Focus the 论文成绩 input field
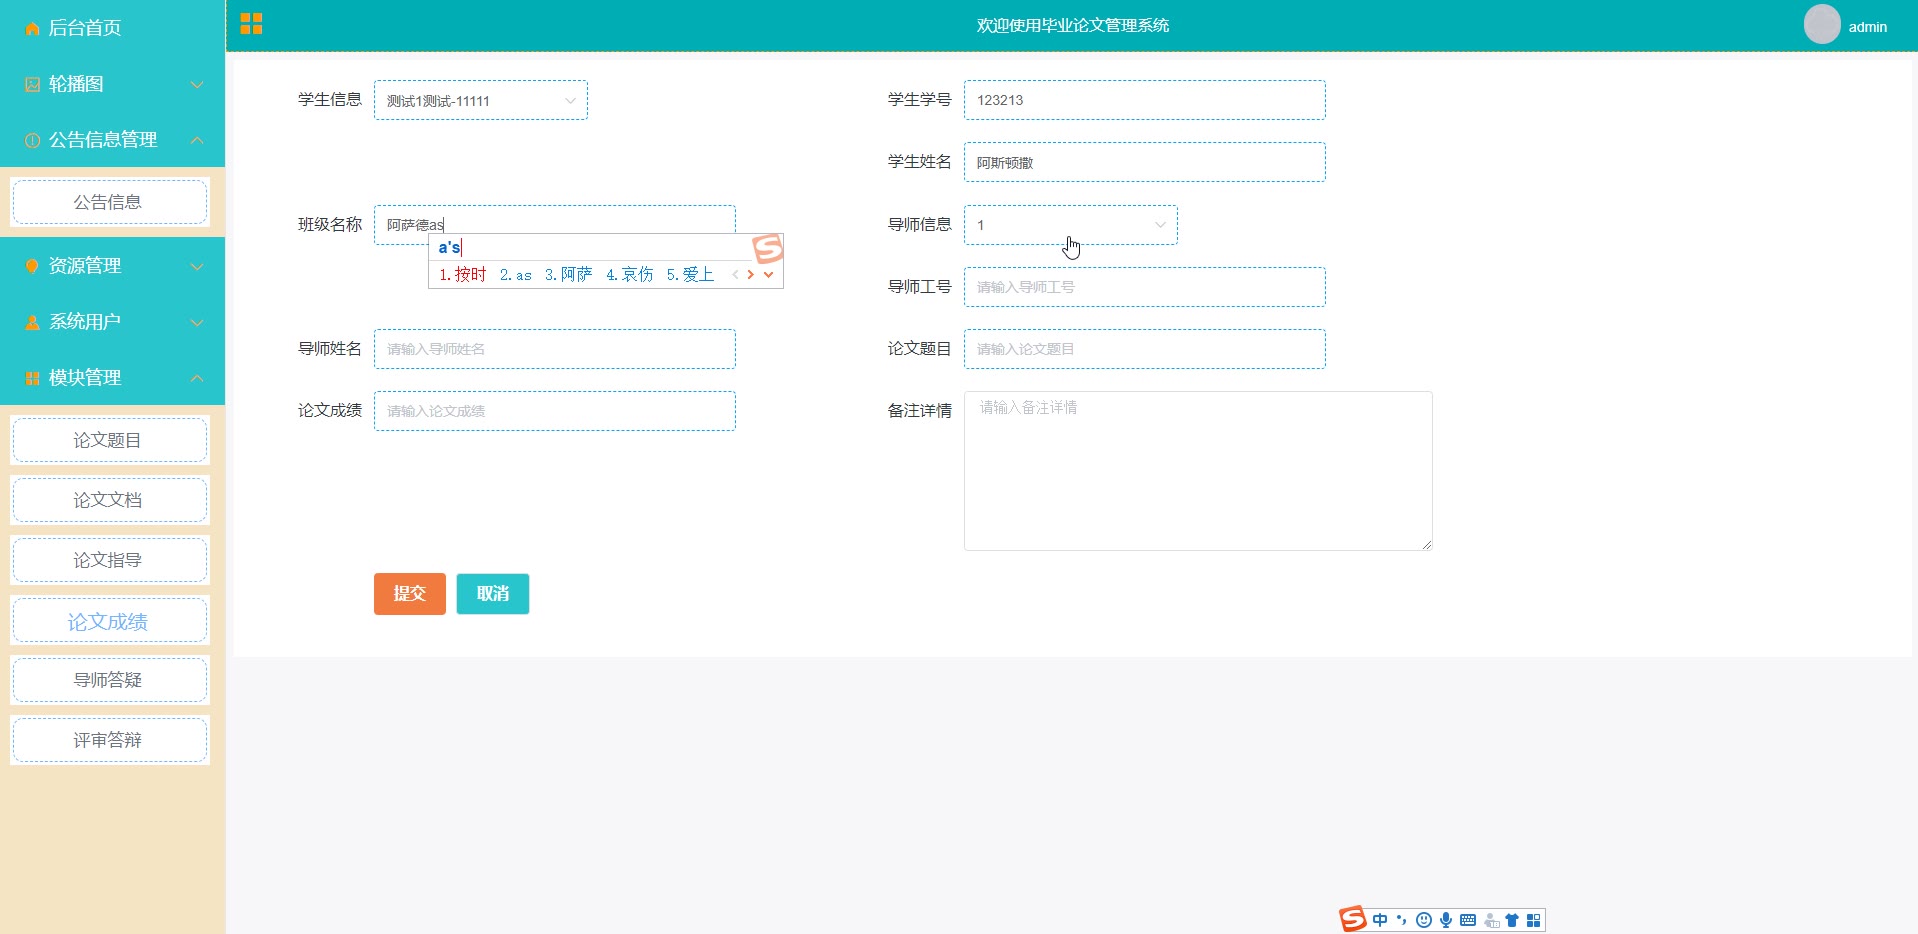Screen dimensions: 1918x934 click(555, 411)
